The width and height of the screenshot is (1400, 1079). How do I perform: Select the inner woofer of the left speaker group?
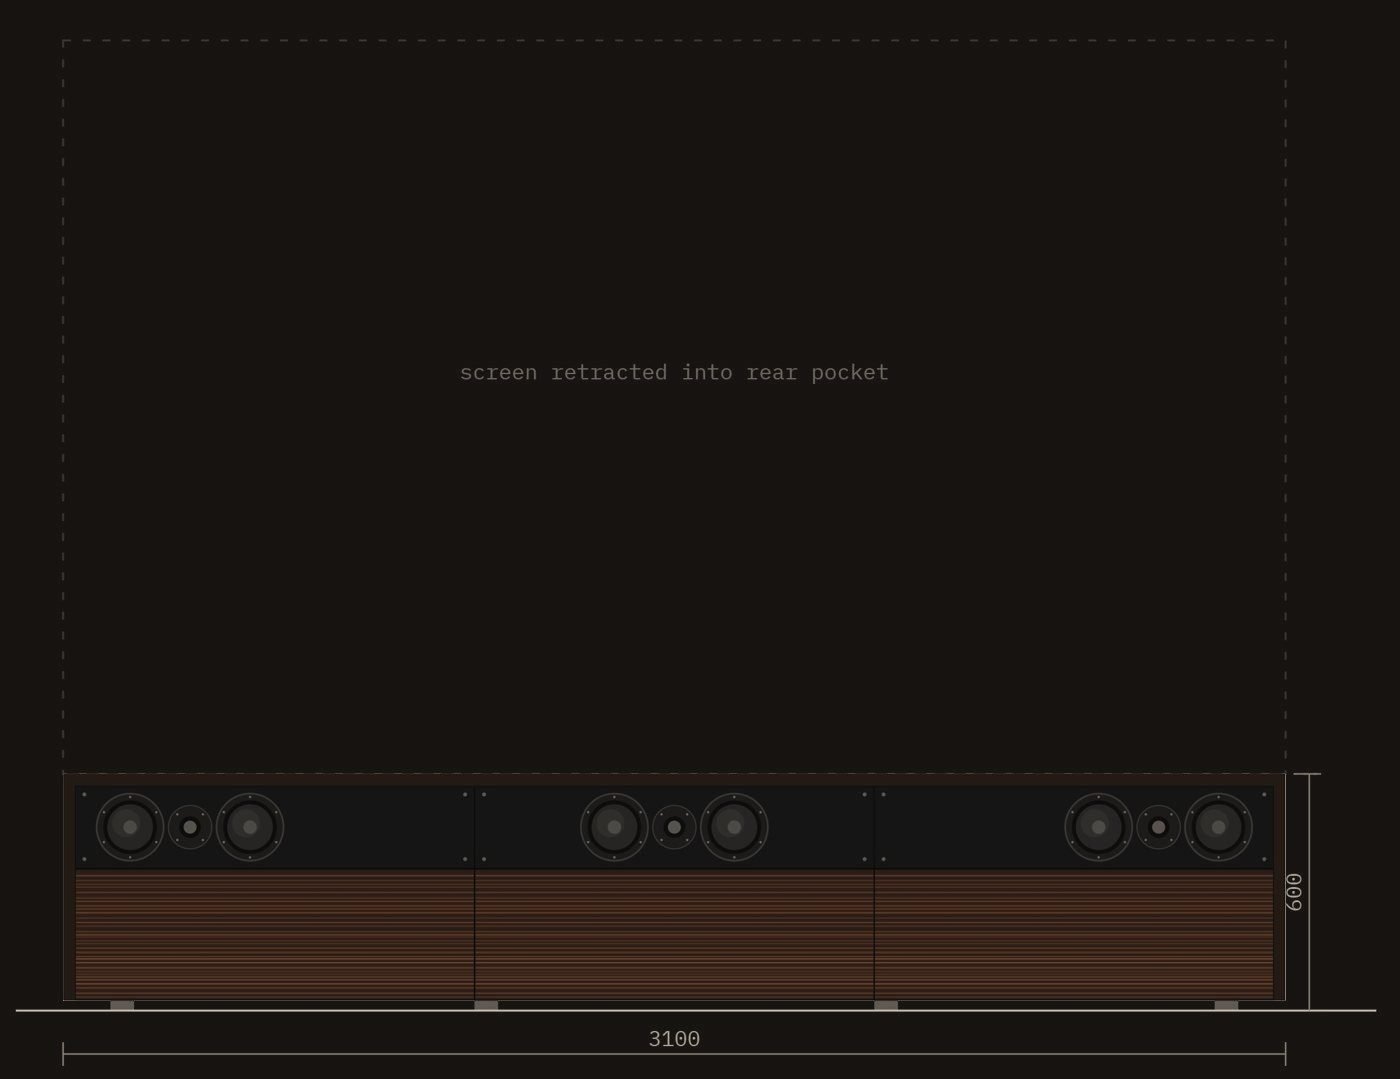point(250,827)
